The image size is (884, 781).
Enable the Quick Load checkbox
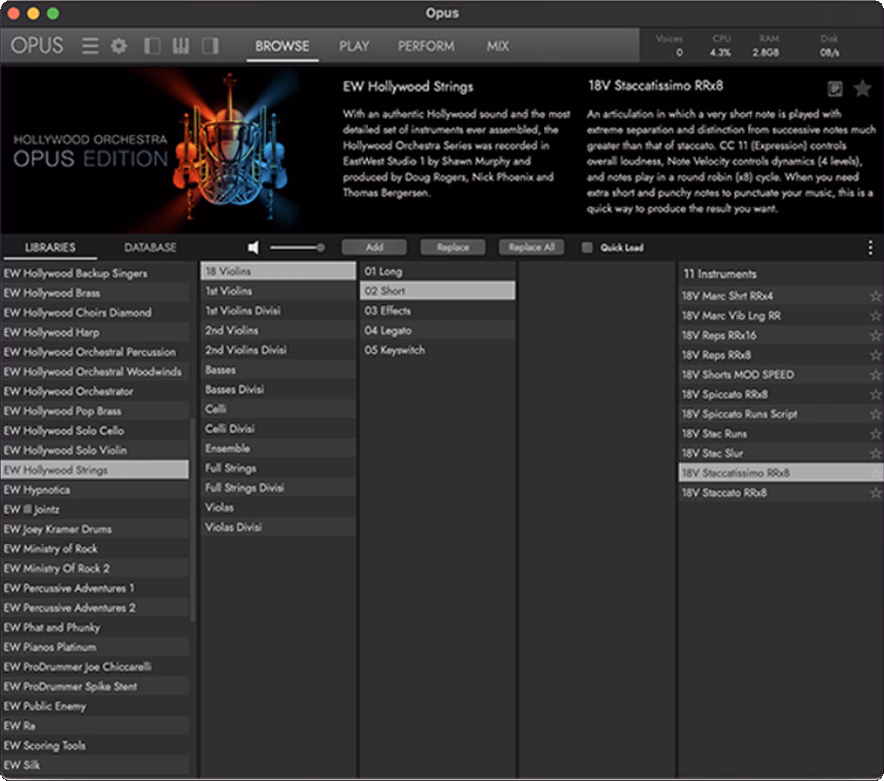coord(587,248)
